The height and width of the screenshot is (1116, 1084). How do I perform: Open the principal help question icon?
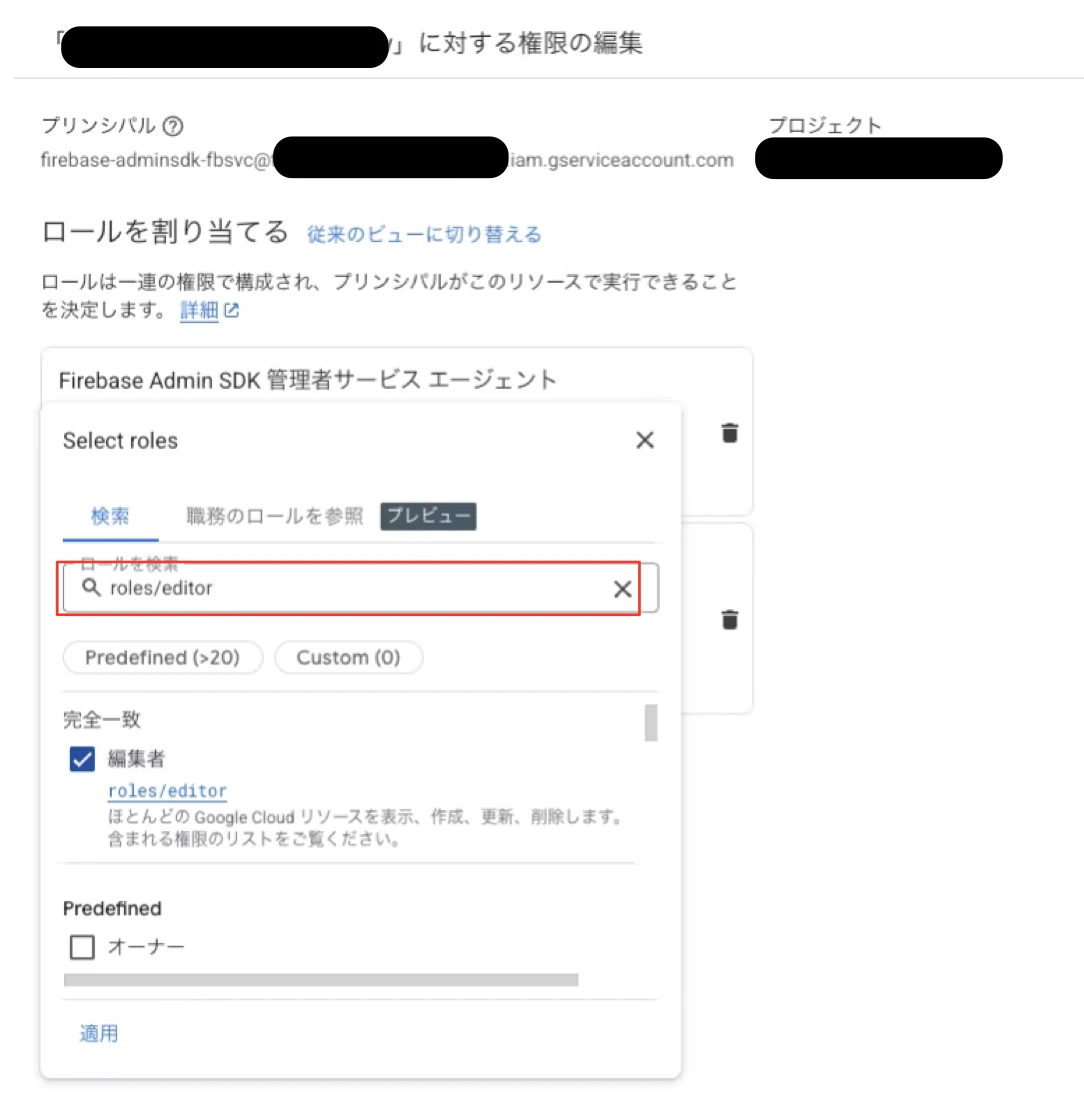tap(173, 126)
